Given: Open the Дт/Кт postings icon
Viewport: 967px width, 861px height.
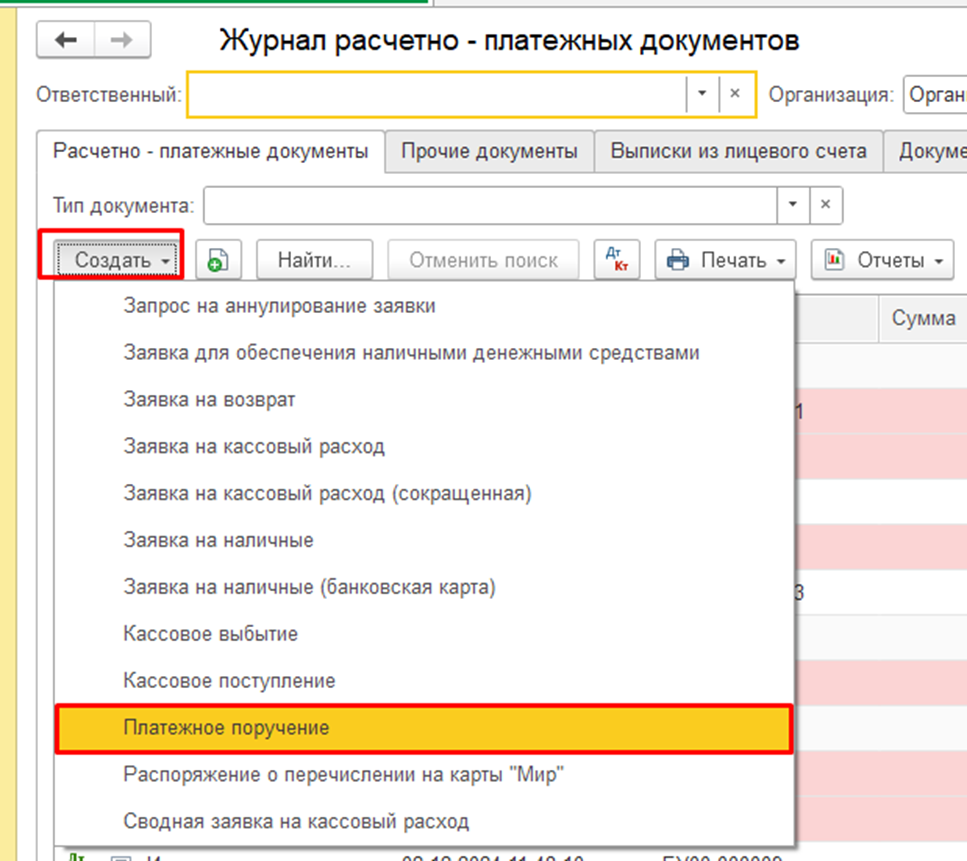Looking at the screenshot, I should click(617, 260).
